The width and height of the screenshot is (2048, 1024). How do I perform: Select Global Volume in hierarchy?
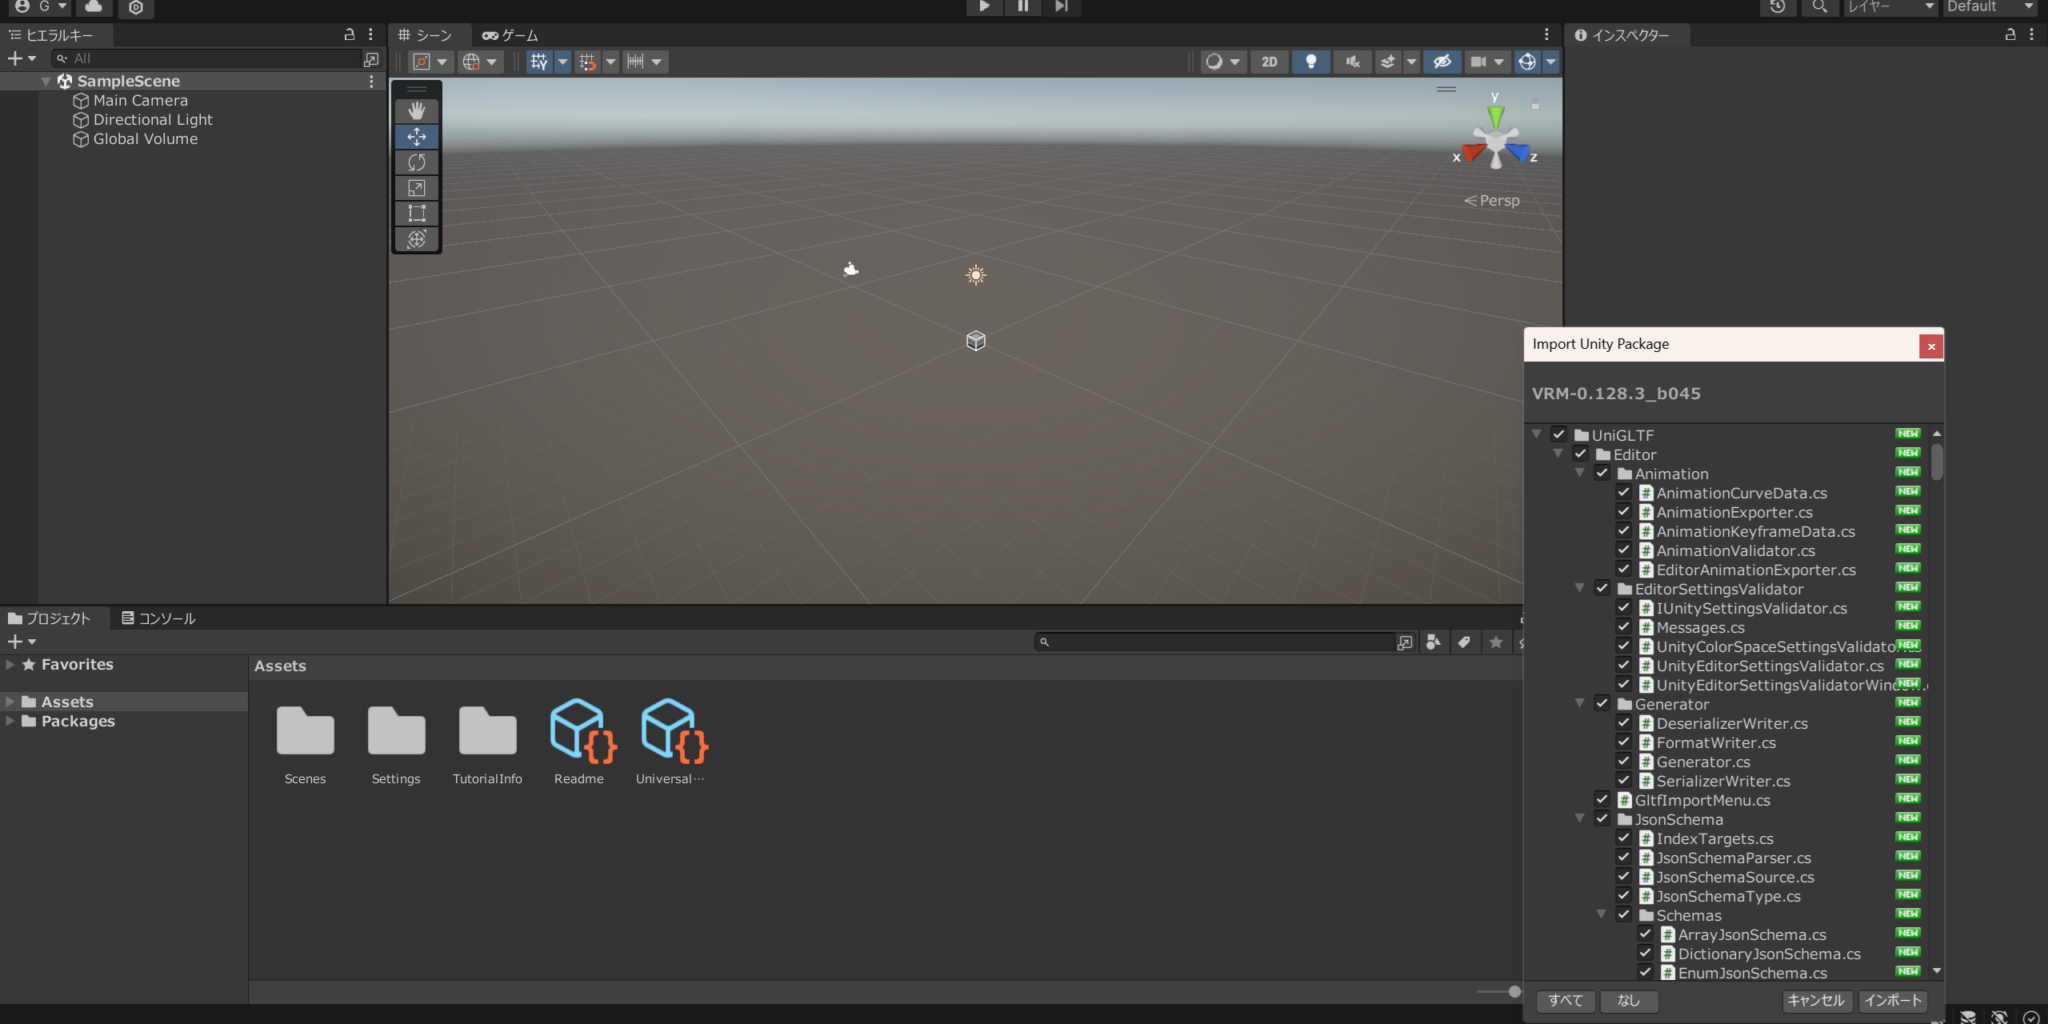click(x=145, y=139)
